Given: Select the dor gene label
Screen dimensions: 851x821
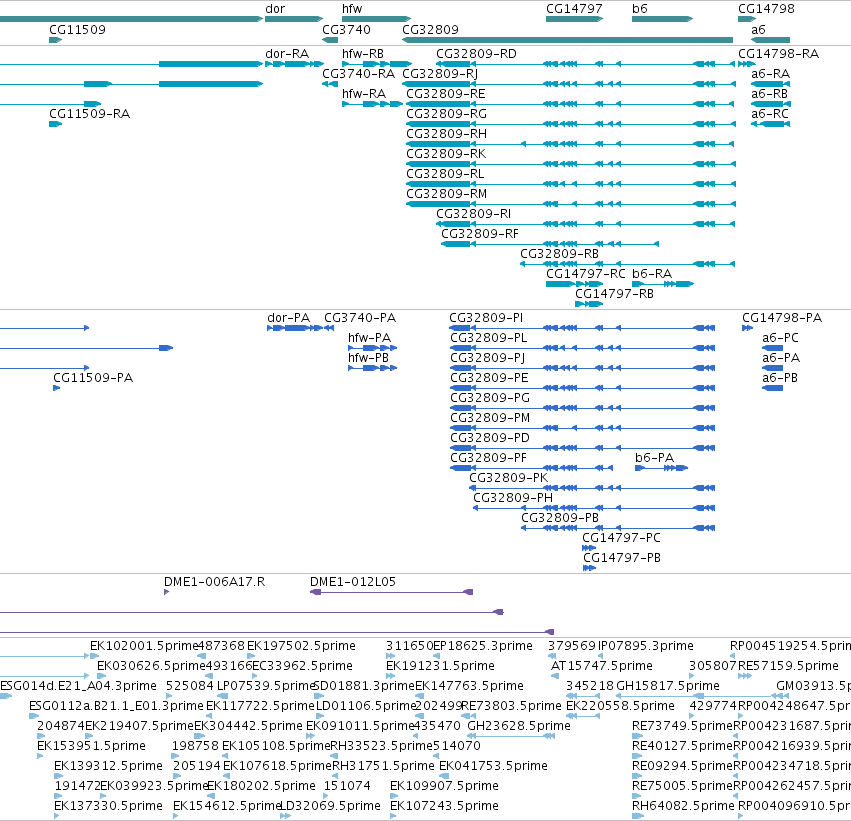Looking at the screenshot, I should 275,9.
